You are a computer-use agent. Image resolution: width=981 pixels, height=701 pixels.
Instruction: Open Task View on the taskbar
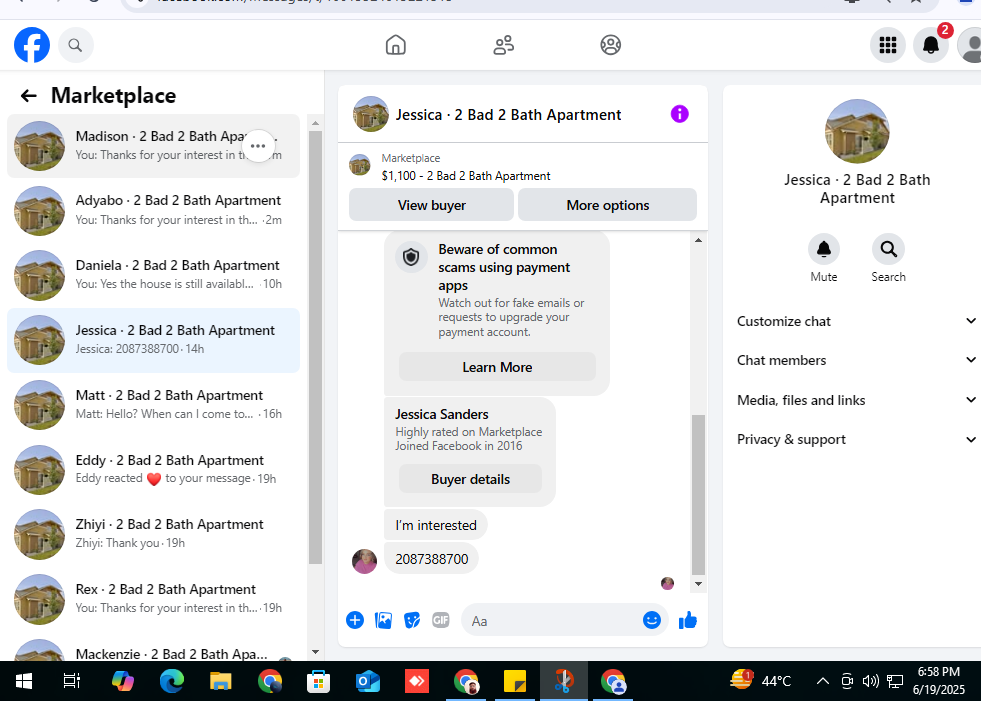tap(72, 681)
